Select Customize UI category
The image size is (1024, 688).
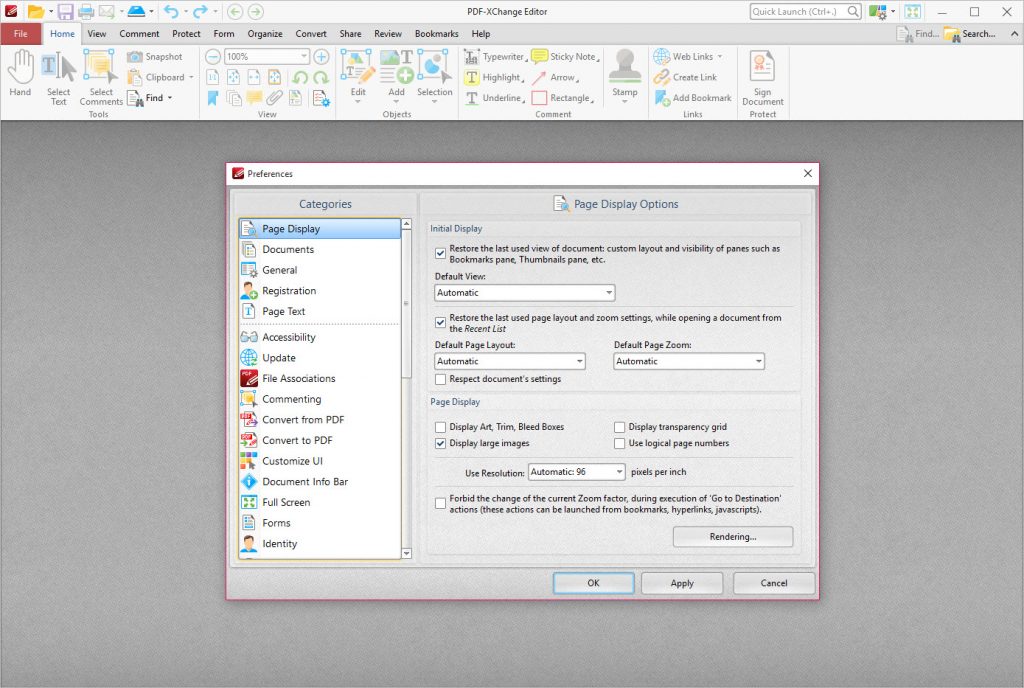(x=319, y=461)
